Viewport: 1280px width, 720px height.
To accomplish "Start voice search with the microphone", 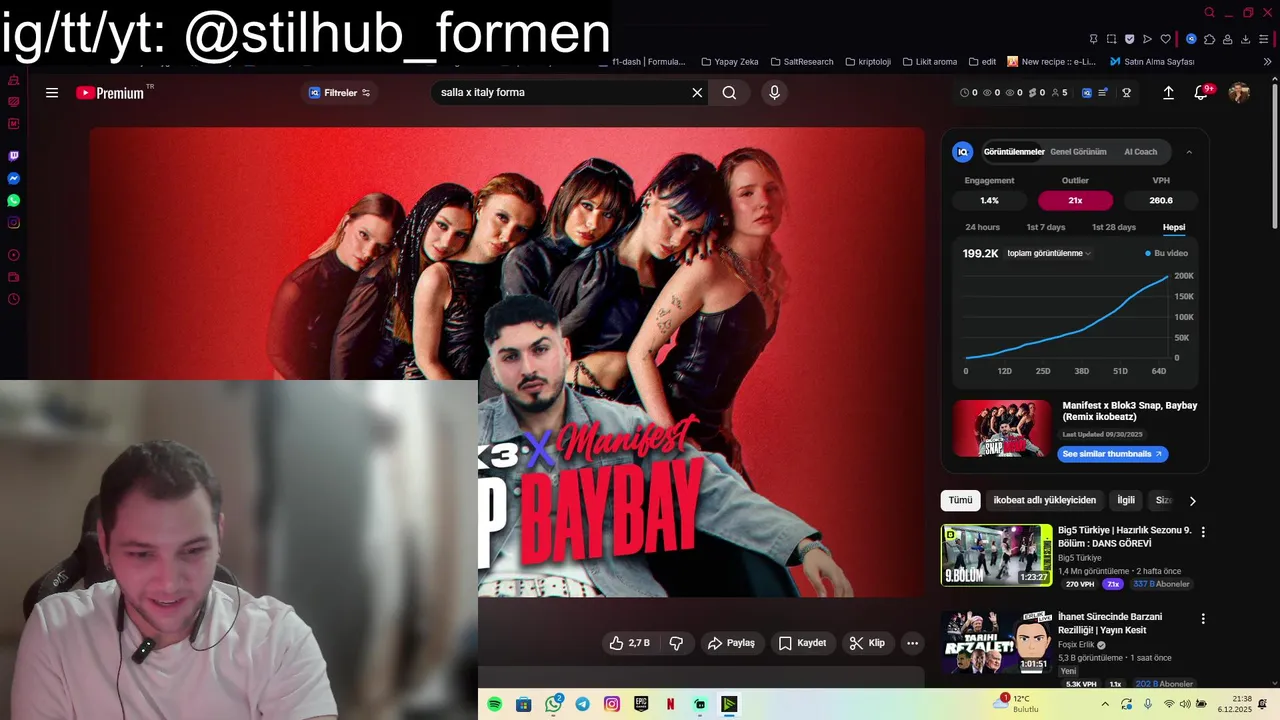I will [774, 93].
